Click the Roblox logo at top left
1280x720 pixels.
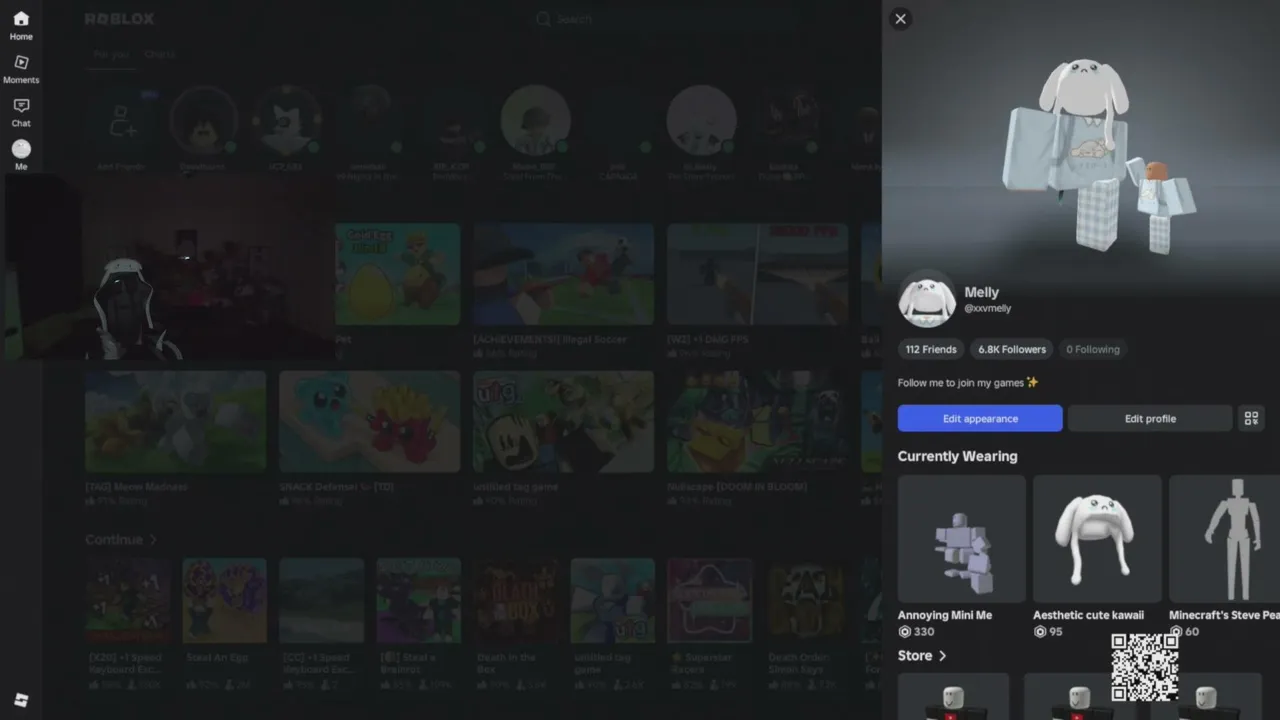(119, 19)
